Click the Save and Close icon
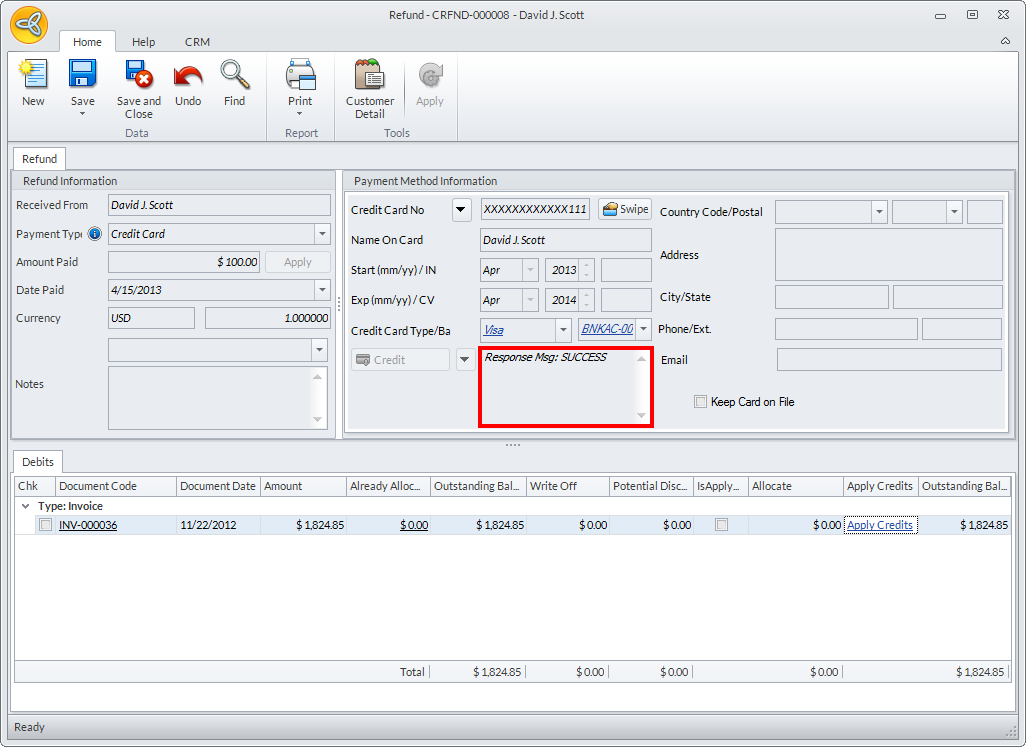The image size is (1026, 747). coord(138,76)
